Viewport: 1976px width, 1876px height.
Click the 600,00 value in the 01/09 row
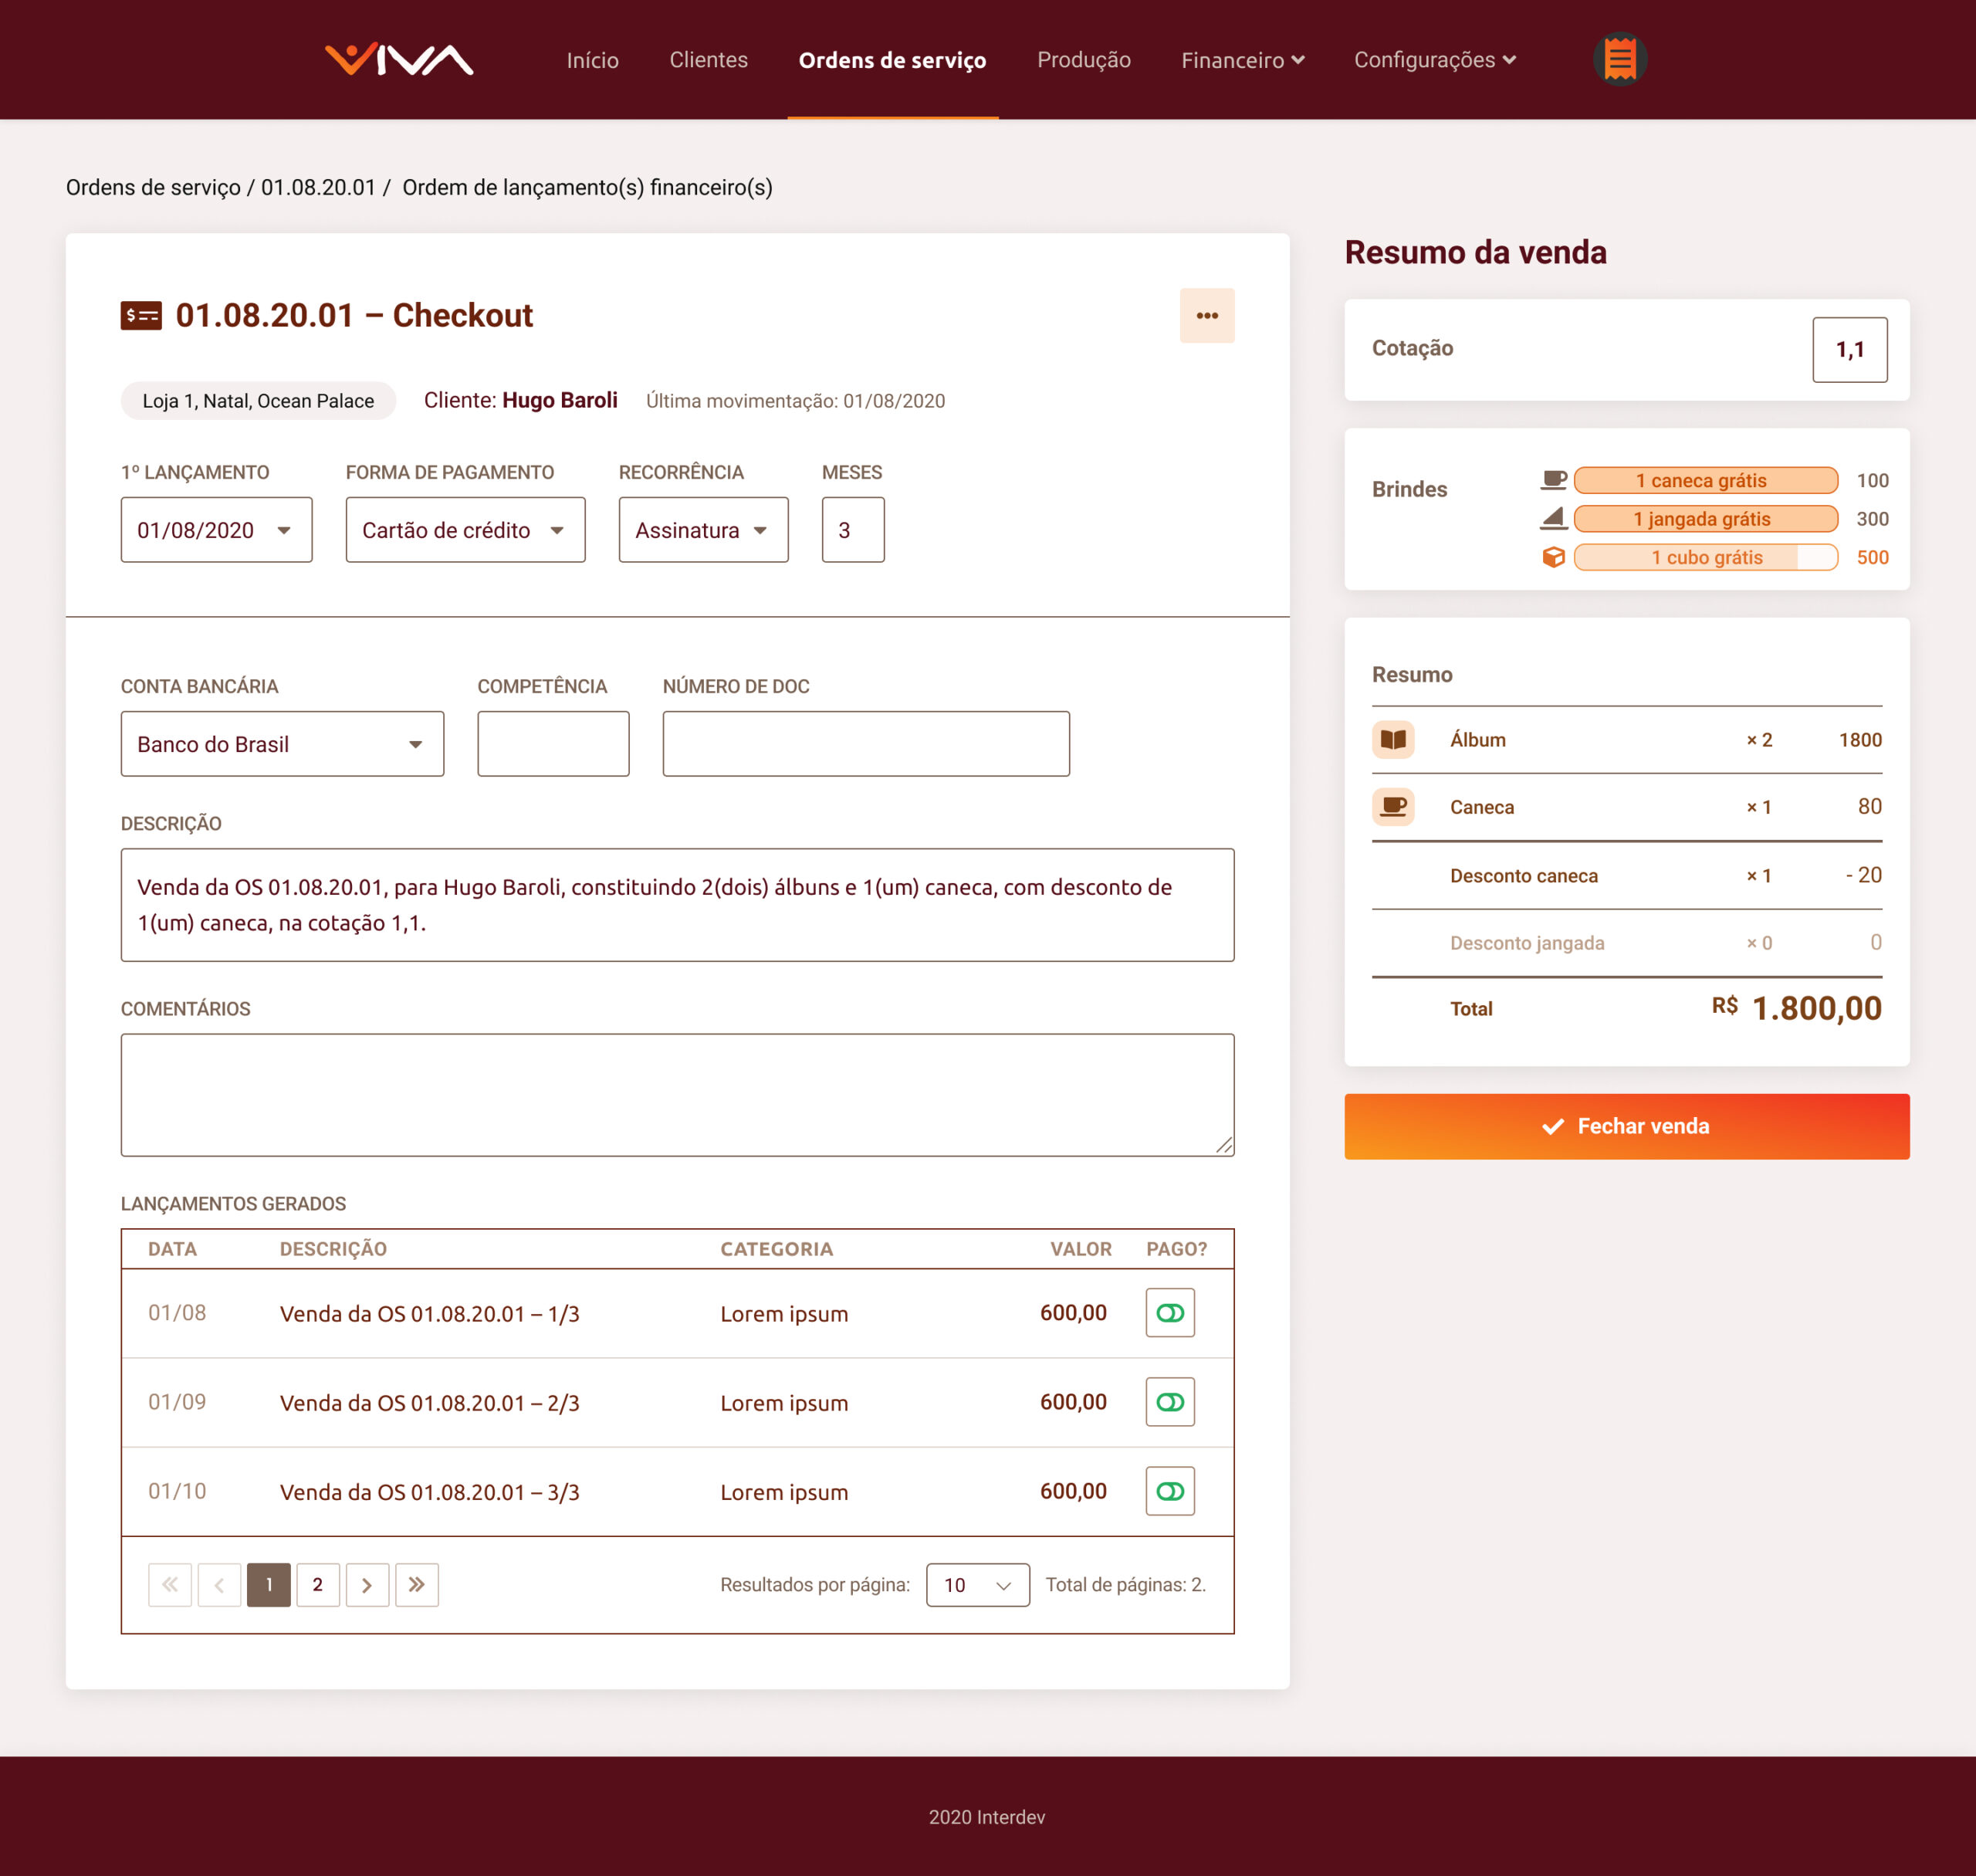click(1073, 1402)
